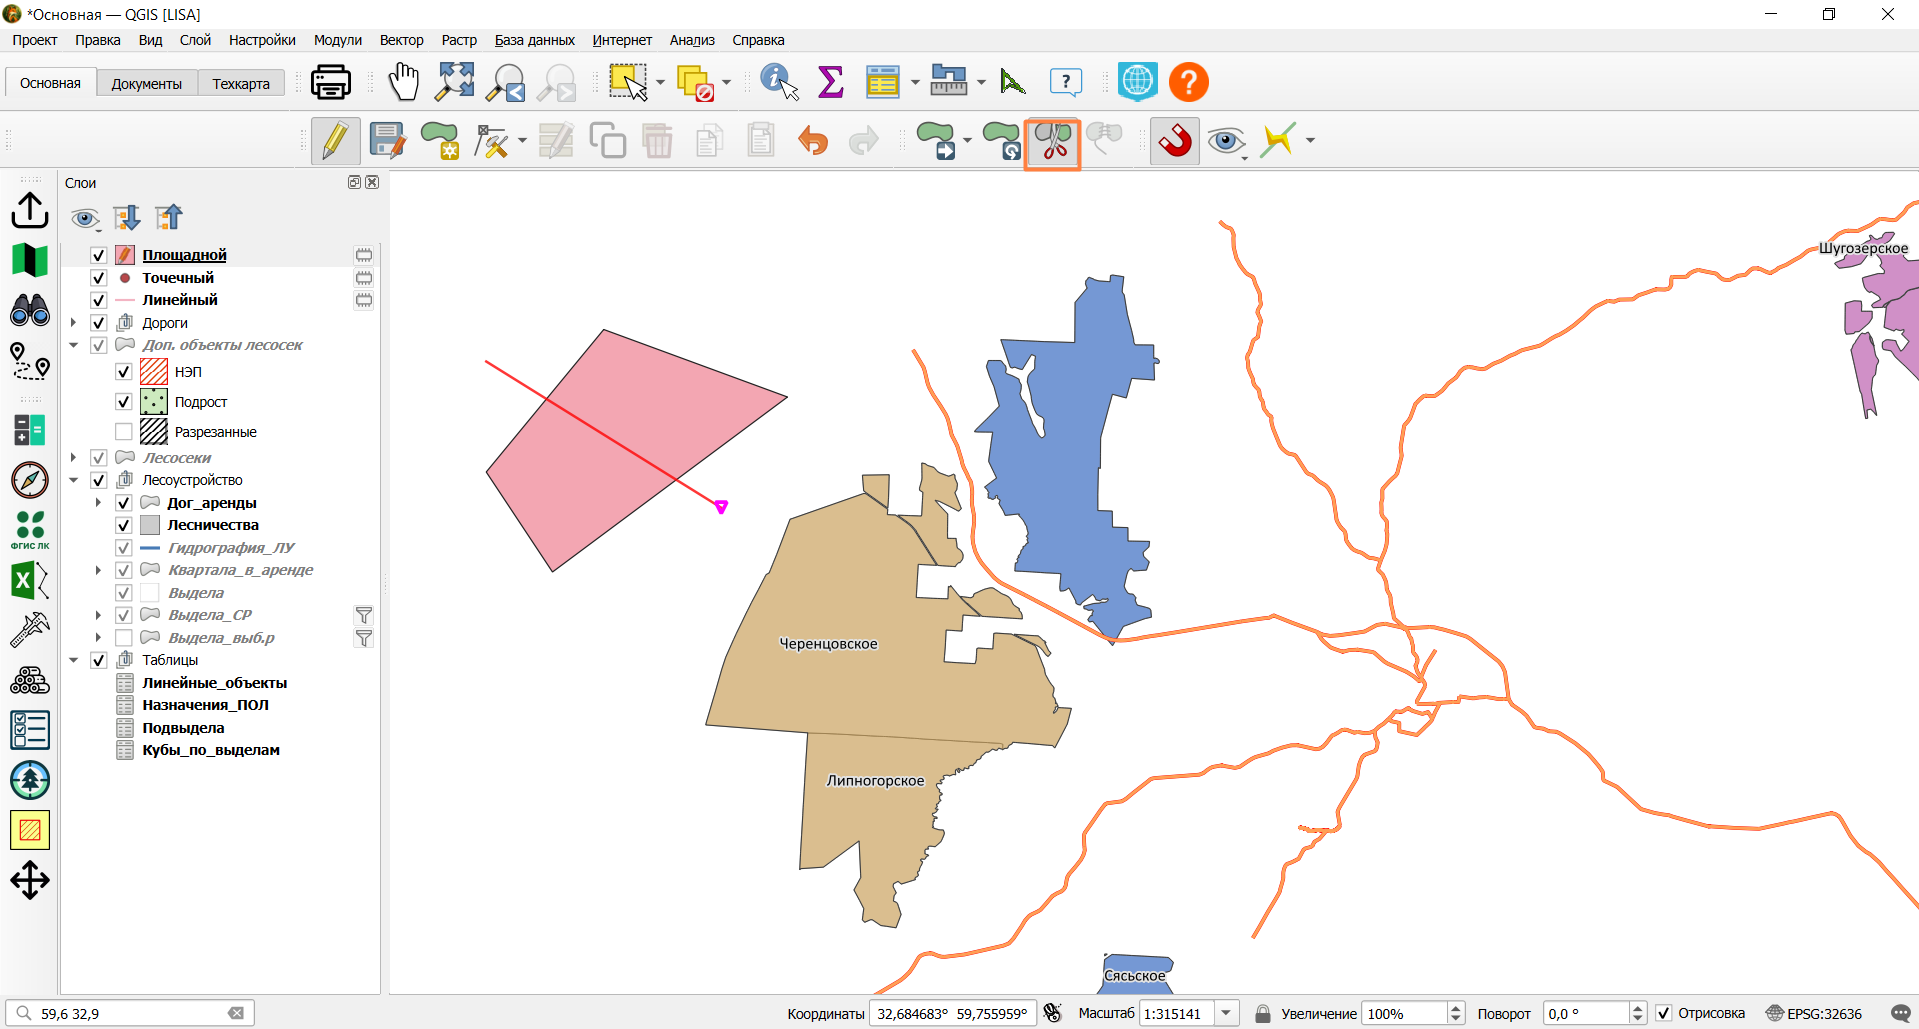Click the НЭП red hatched color swatch
The width and height of the screenshot is (1919, 1029).
154,372
